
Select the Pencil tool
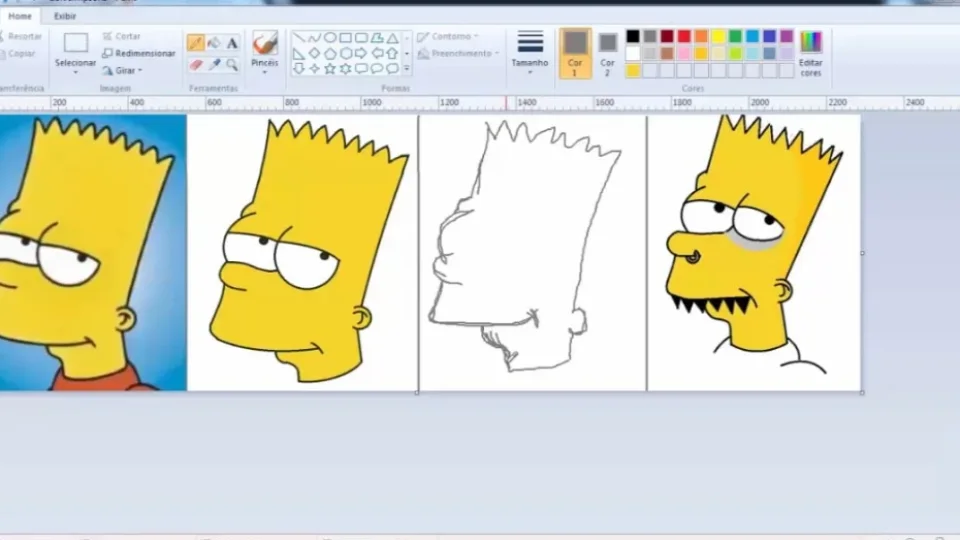click(x=196, y=43)
